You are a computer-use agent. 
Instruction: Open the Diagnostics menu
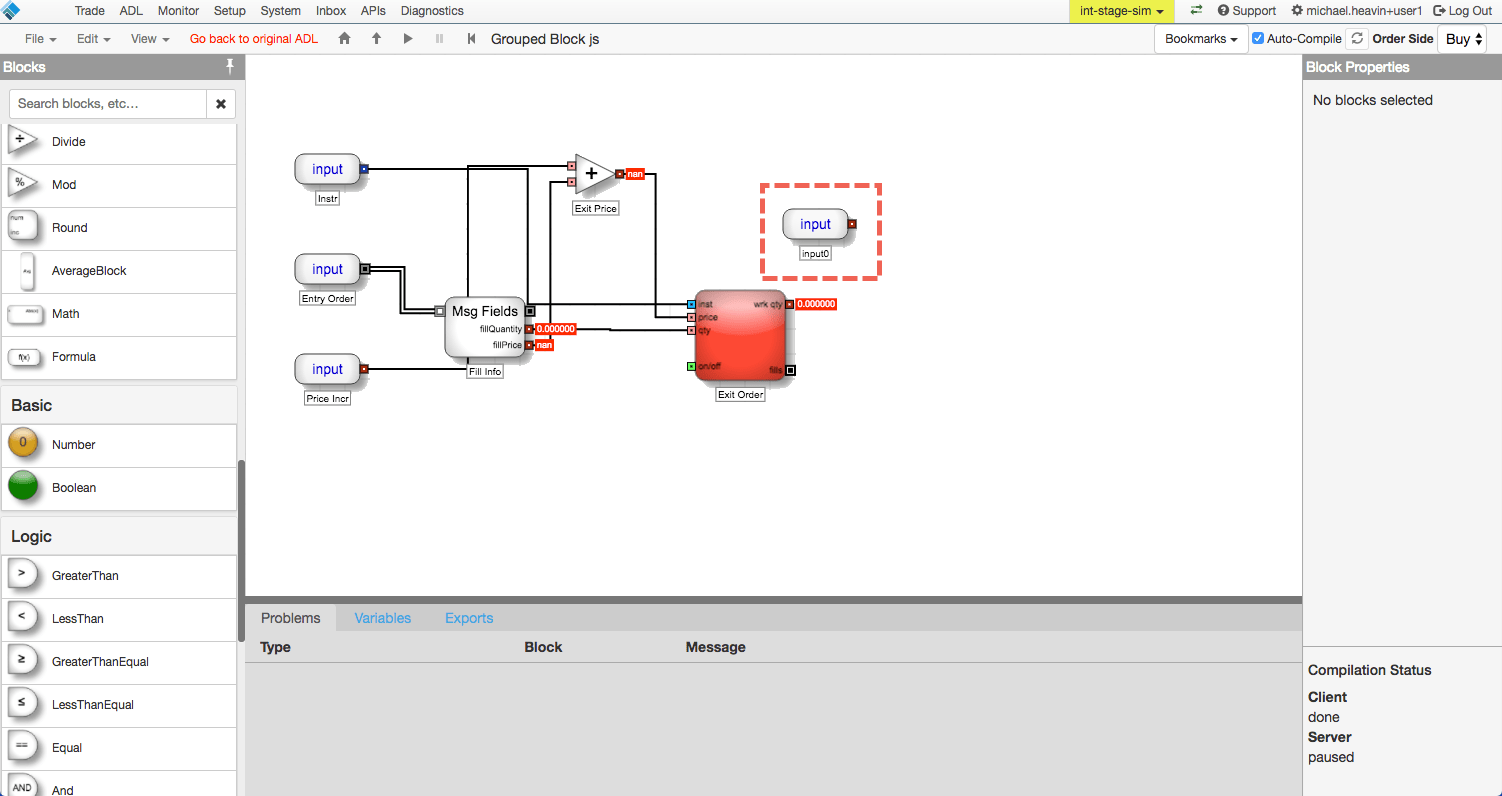432,11
